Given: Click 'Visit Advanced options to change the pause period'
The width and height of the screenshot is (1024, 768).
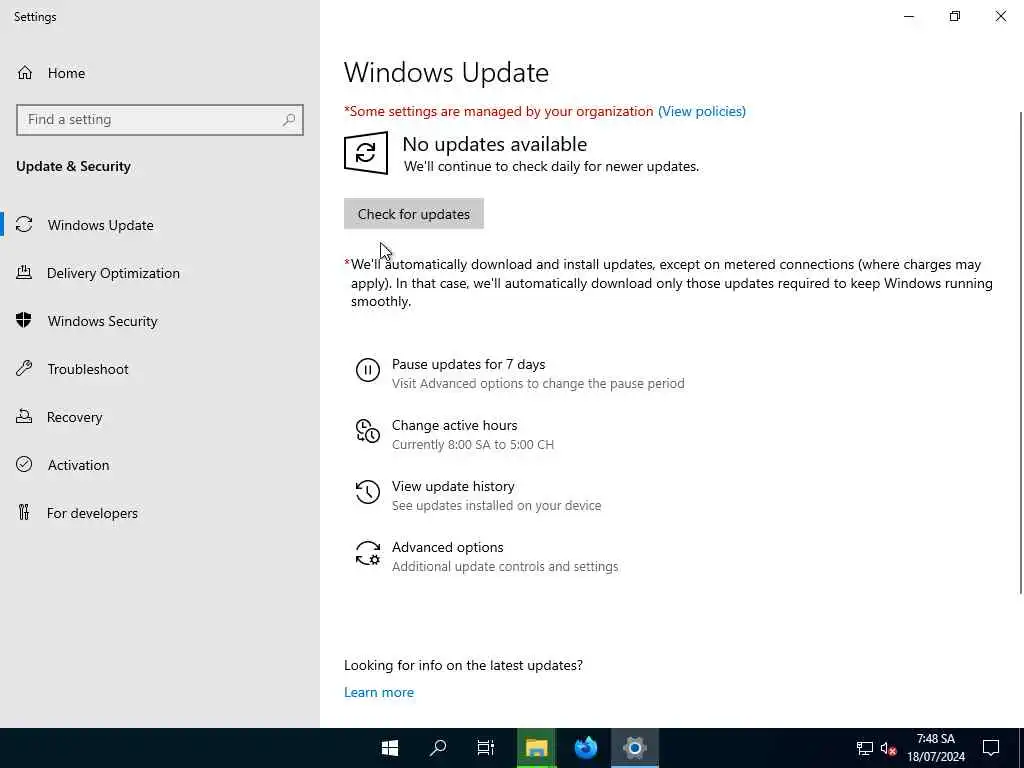Looking at the screenshot, I should coord(538,383).
